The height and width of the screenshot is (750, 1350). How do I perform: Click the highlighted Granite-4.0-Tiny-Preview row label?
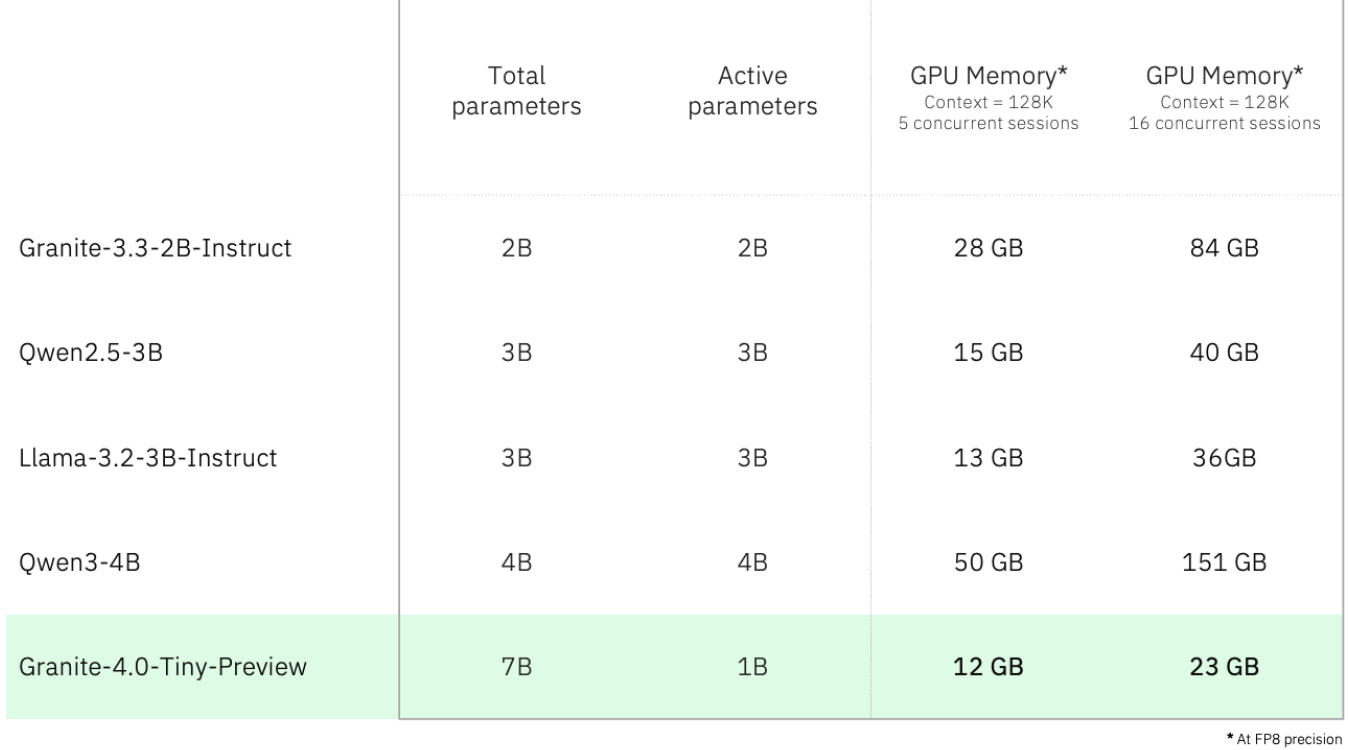(x=161, y=668)
